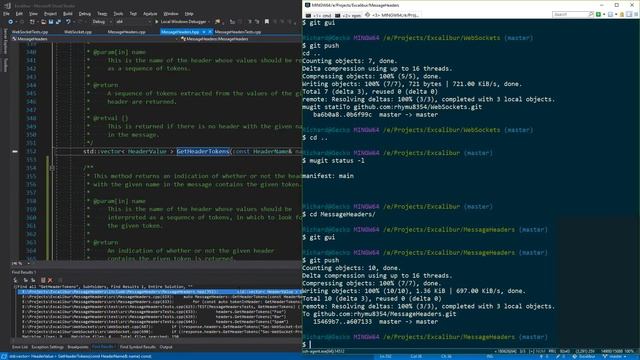Open the Edit menu in Visual Studio
Image resolution: width=640 pixels, height=360 pixels.
pos(19,14)
